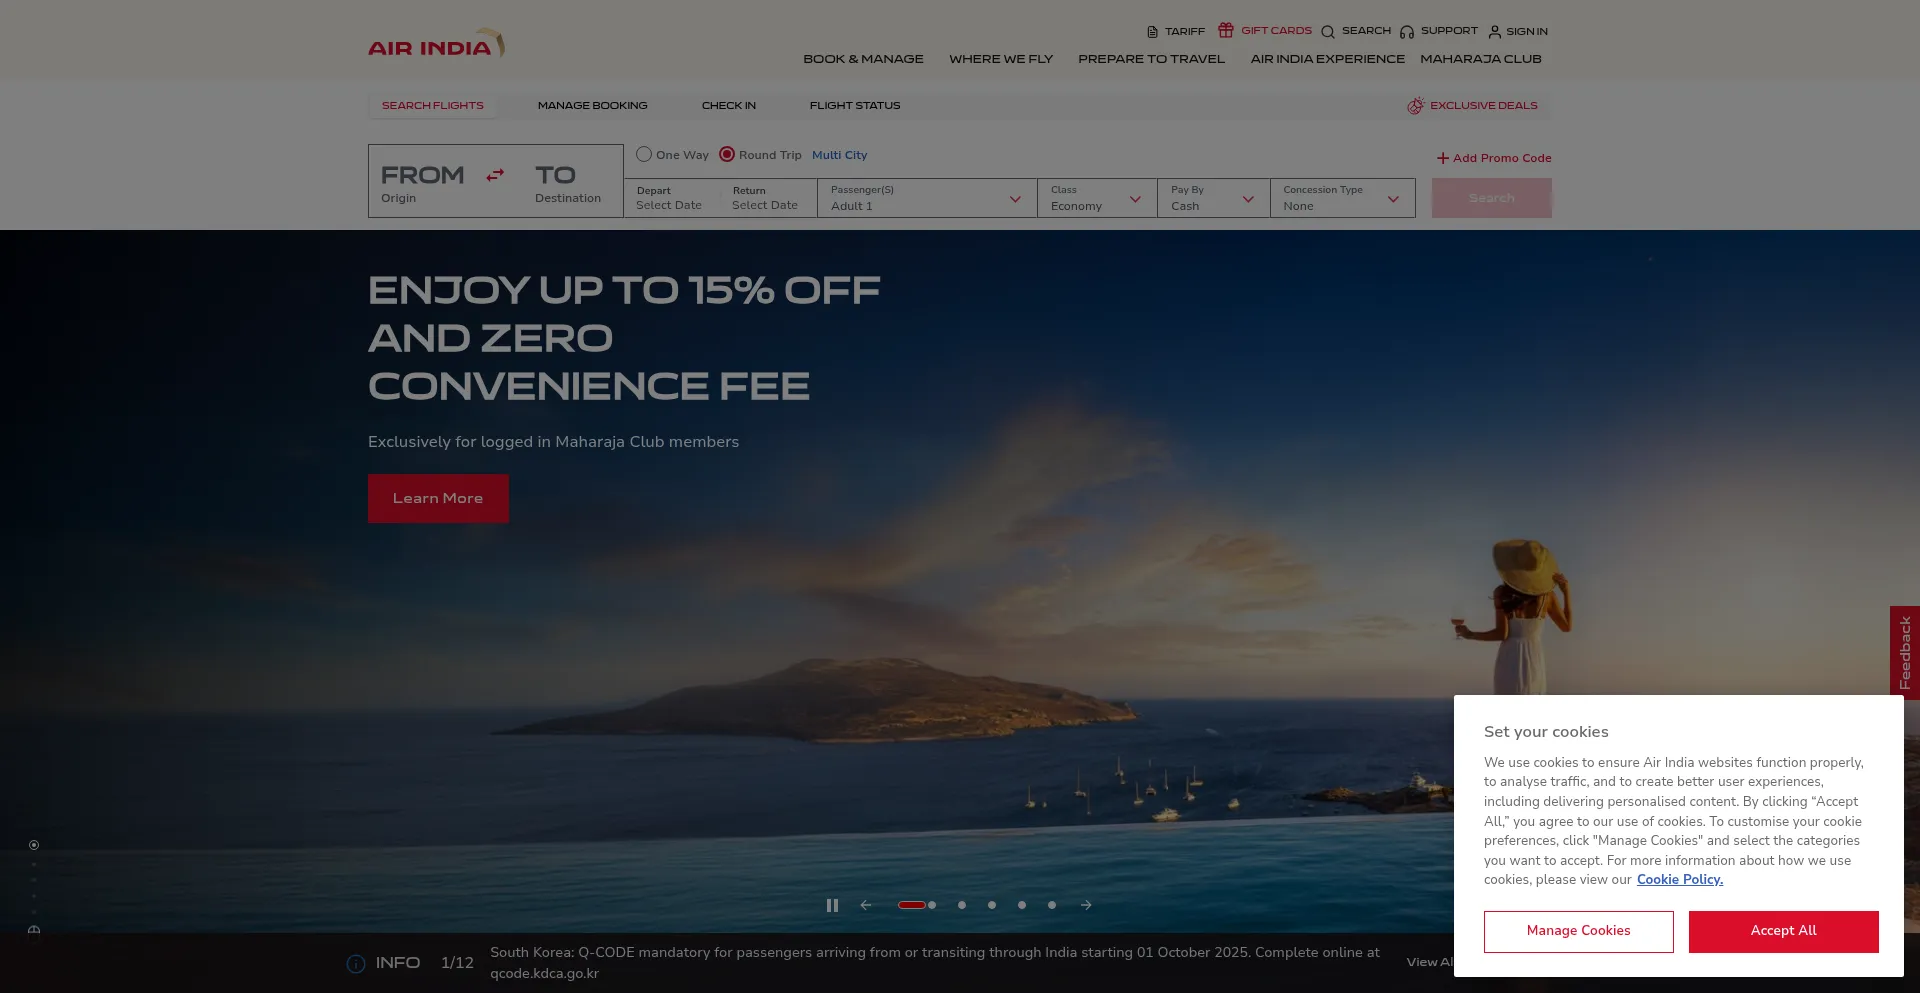1920x993 pixels.
Task: Choose the Multi City trip option
Action: click(839, 155)
